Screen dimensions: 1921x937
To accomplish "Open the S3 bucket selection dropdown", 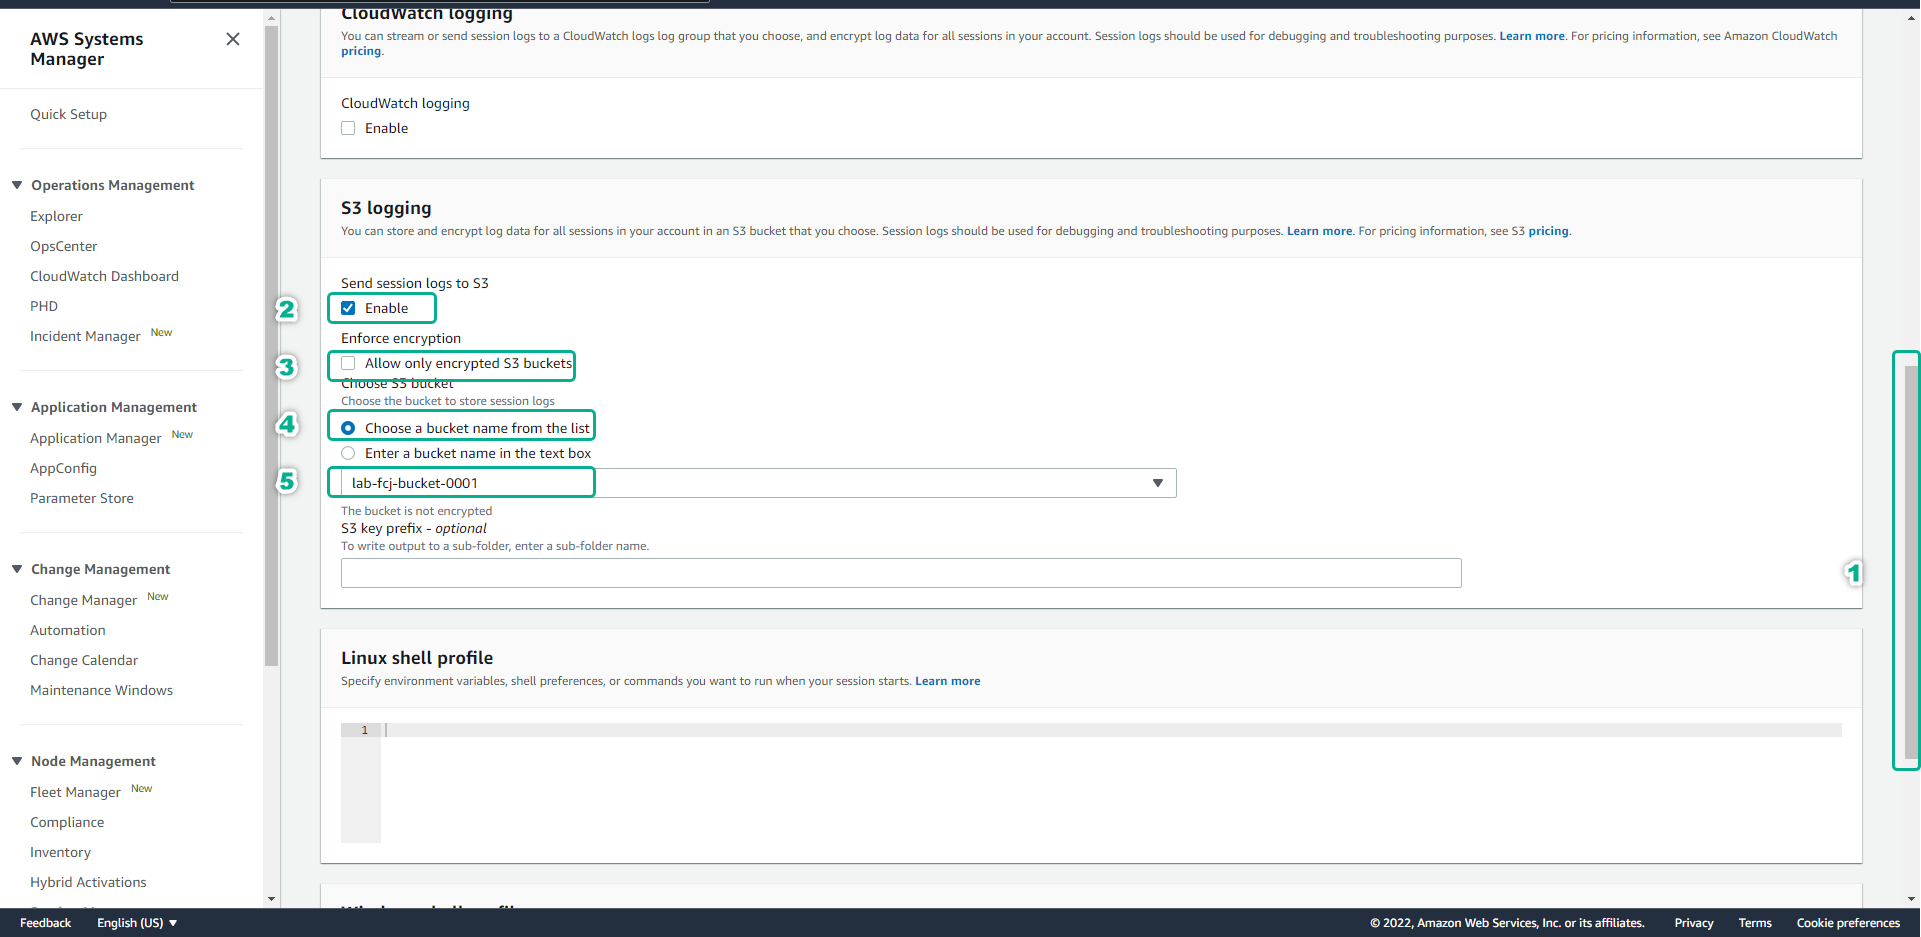I will pyautogui.click(x=1157, y=483).
